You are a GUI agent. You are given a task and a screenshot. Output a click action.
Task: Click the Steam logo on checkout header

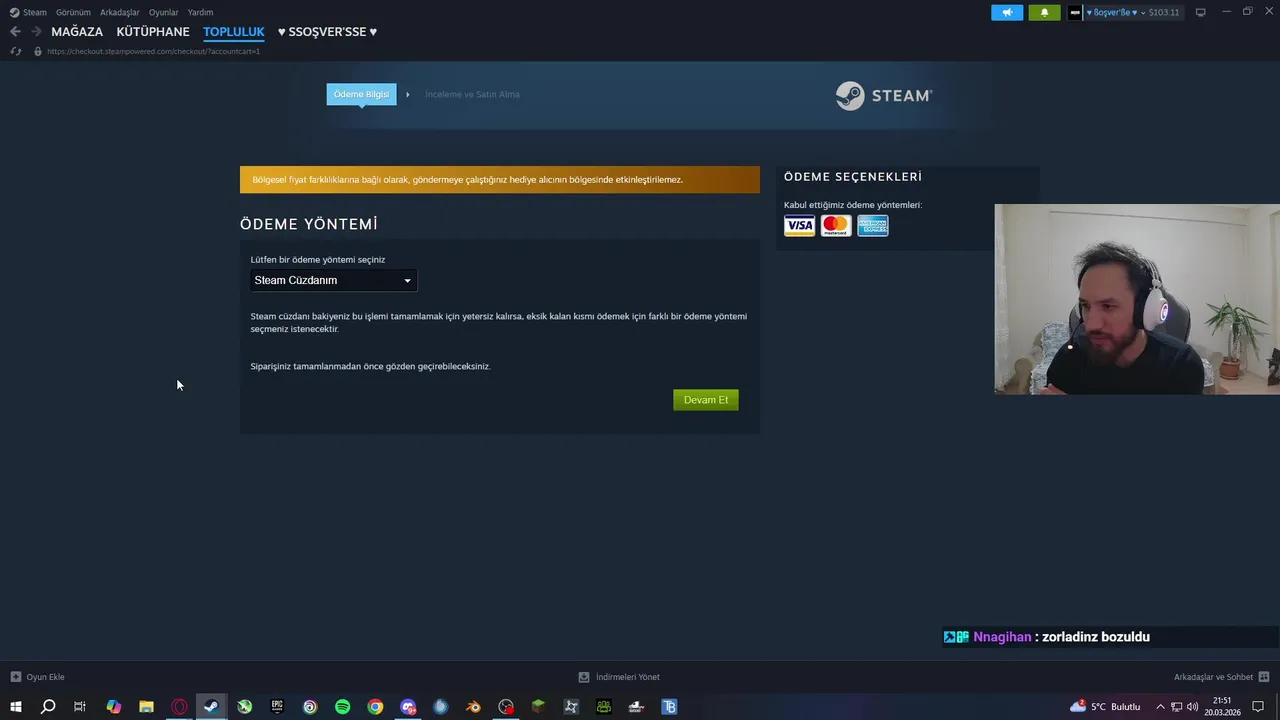884,96
